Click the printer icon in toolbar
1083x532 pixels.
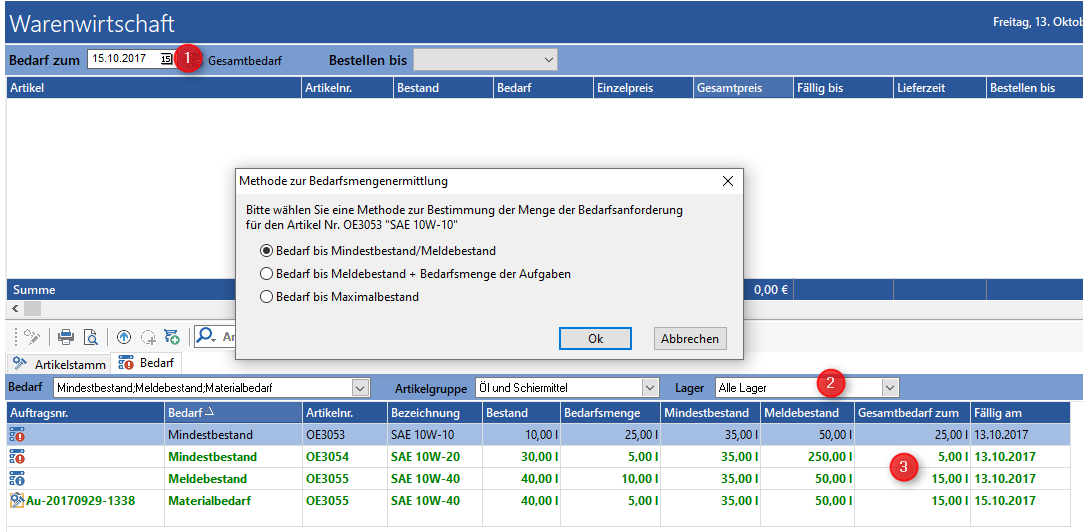coord(66,336)
